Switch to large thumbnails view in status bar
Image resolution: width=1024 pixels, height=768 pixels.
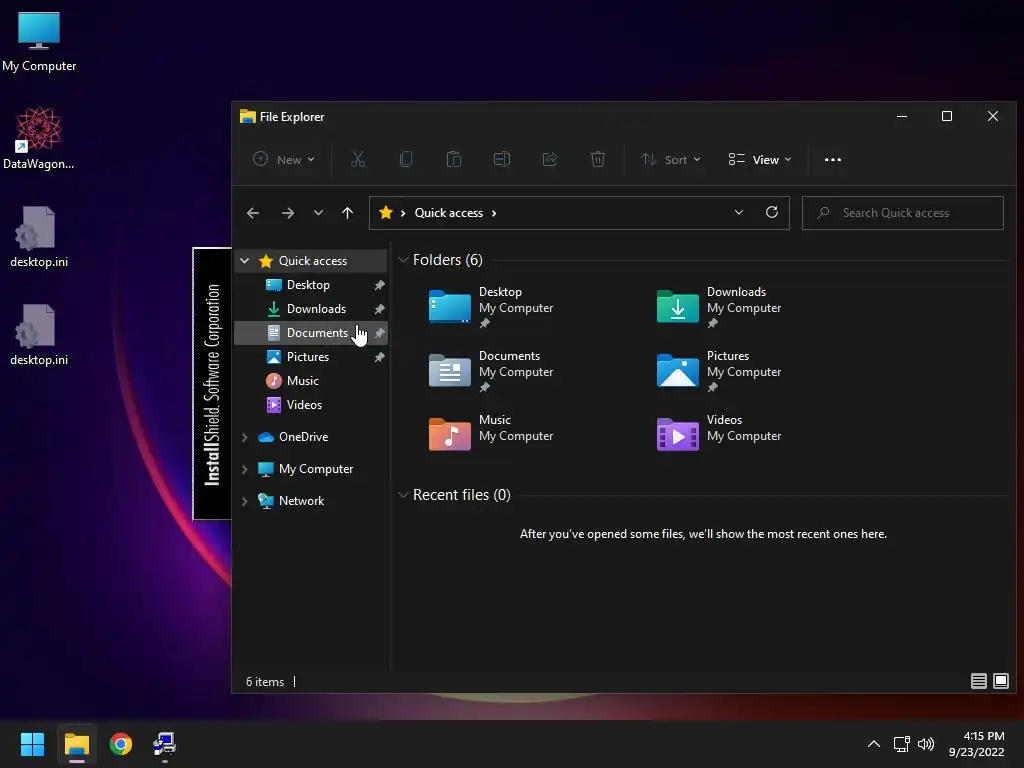pyautogui.click(x=1000, y=681)
